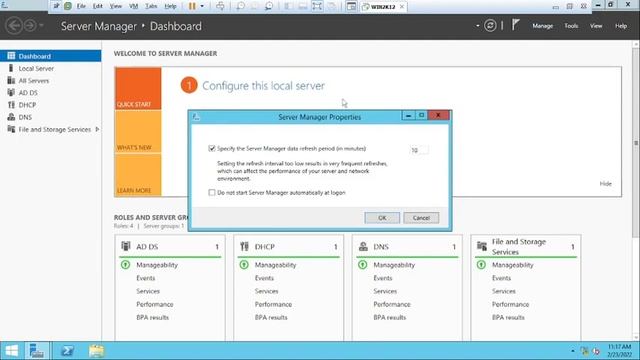Click the DHCP sidebar icon
The width and height of the screenshot is (640, 360).
[11, 105]
